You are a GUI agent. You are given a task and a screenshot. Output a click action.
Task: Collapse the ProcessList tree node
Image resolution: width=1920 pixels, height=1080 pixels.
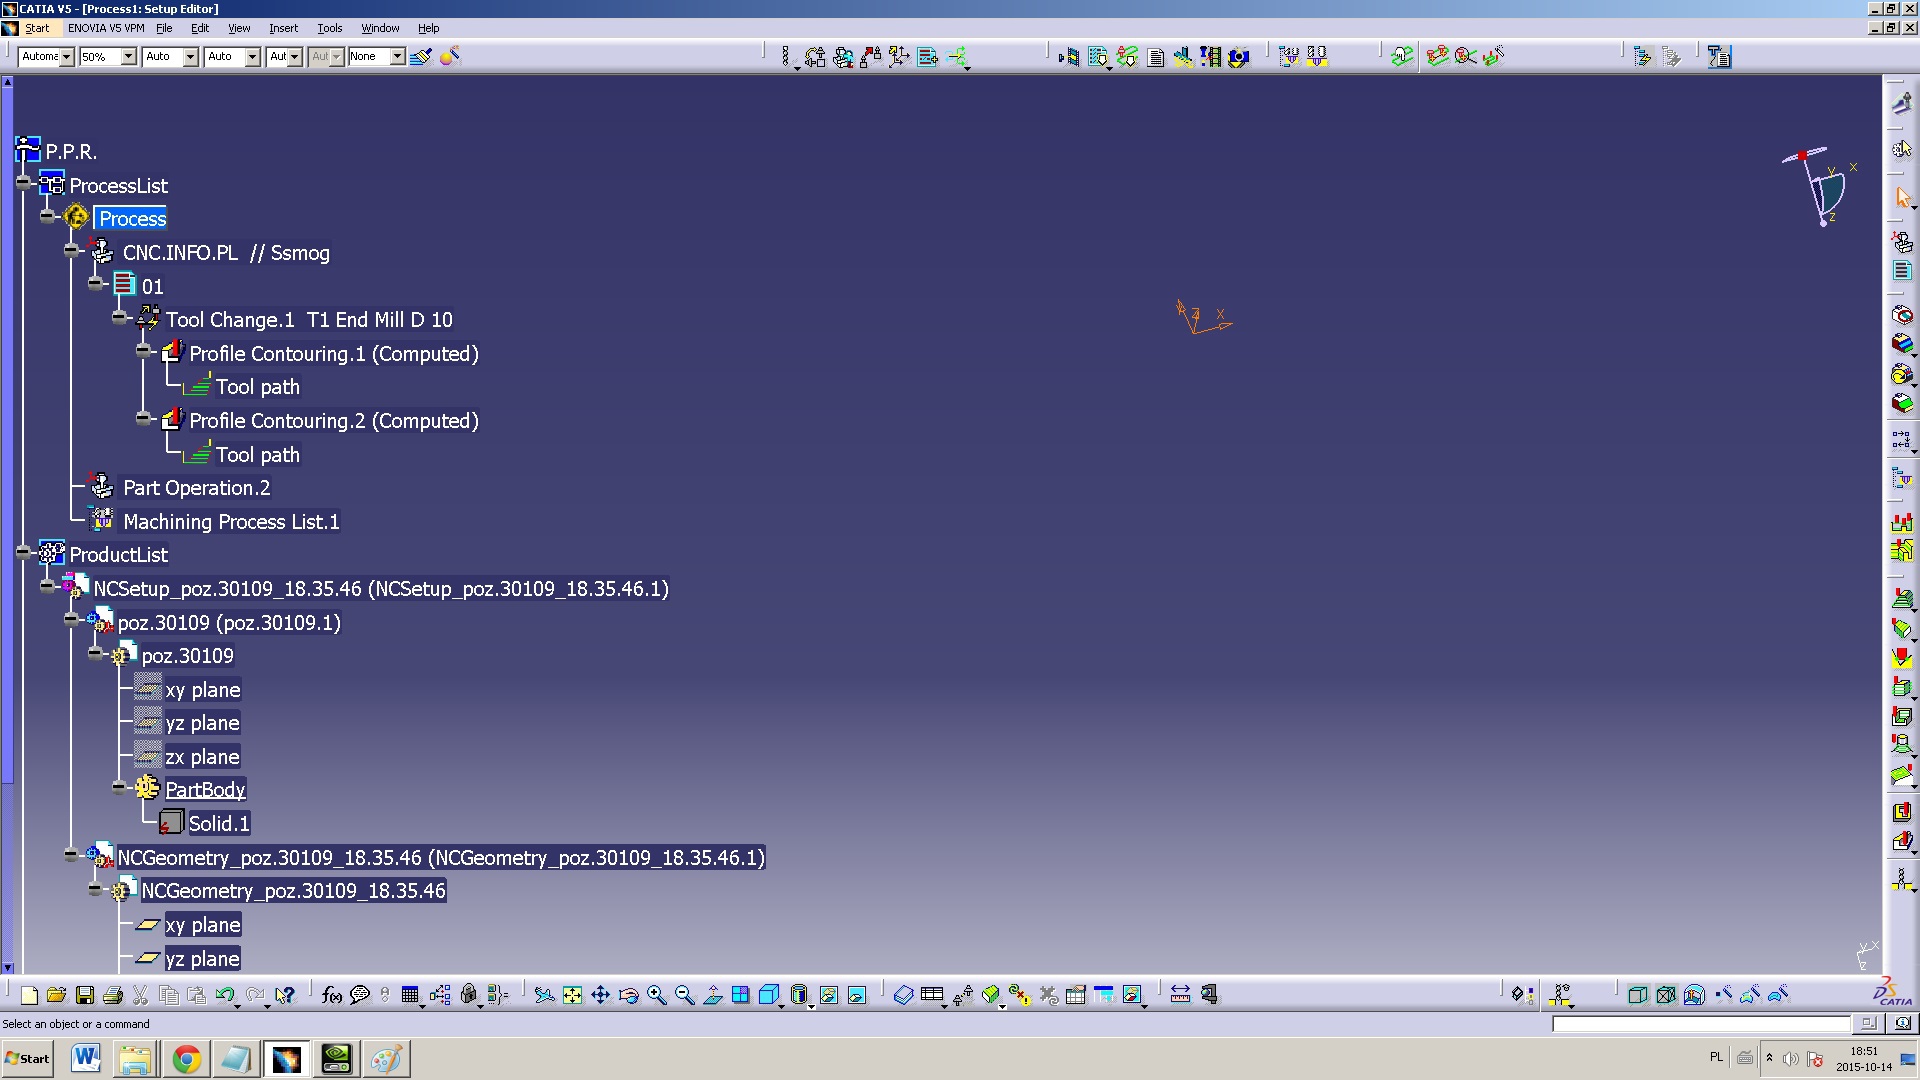(24, 183)
